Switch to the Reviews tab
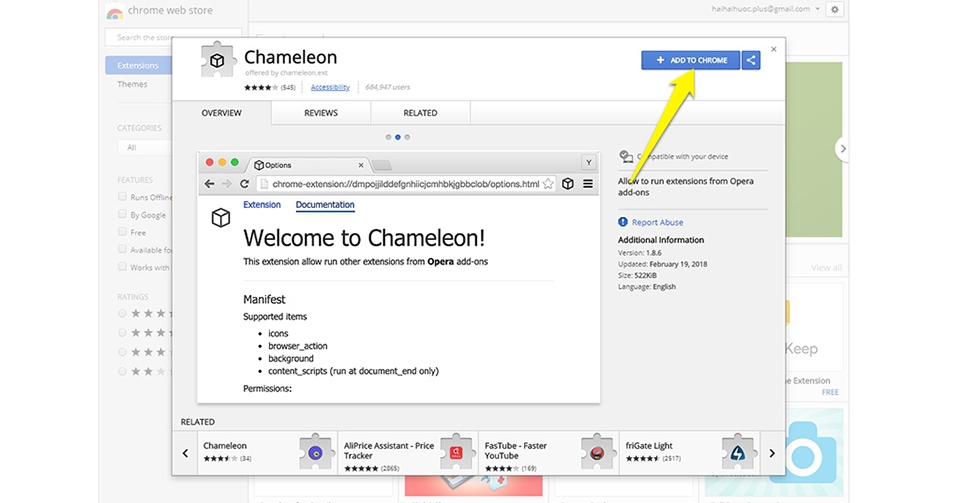The width and height of the screenshot is (960, 503). [321, 113]
